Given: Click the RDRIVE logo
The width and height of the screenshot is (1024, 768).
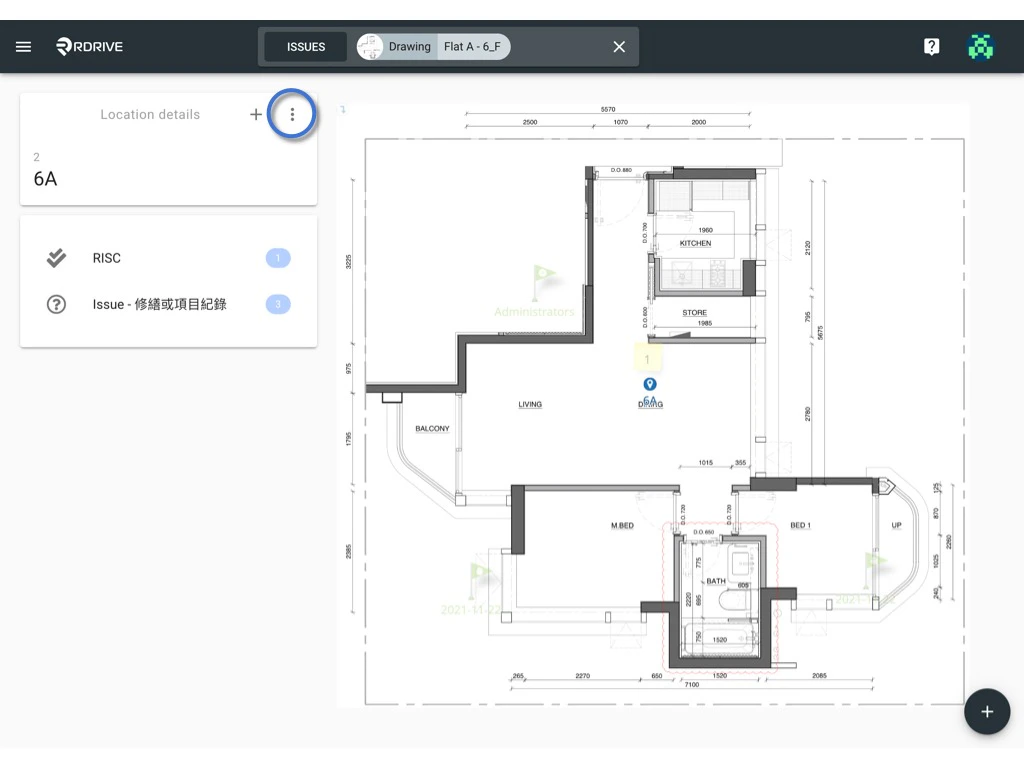Looking at the screenshot, I should [89, 46].
